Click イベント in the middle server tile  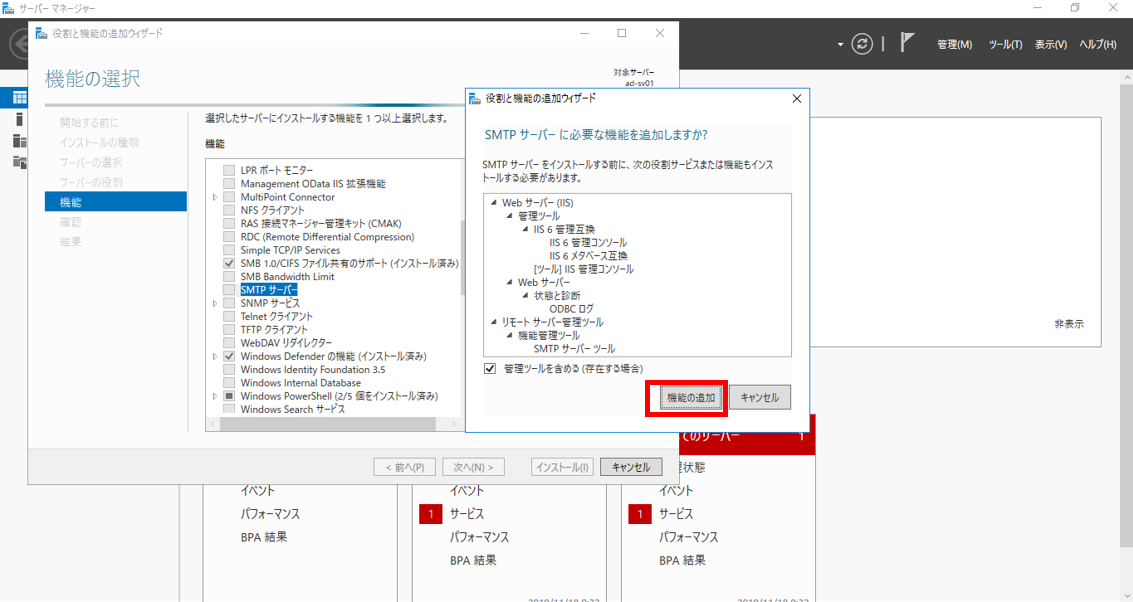[x=467, y=491]
